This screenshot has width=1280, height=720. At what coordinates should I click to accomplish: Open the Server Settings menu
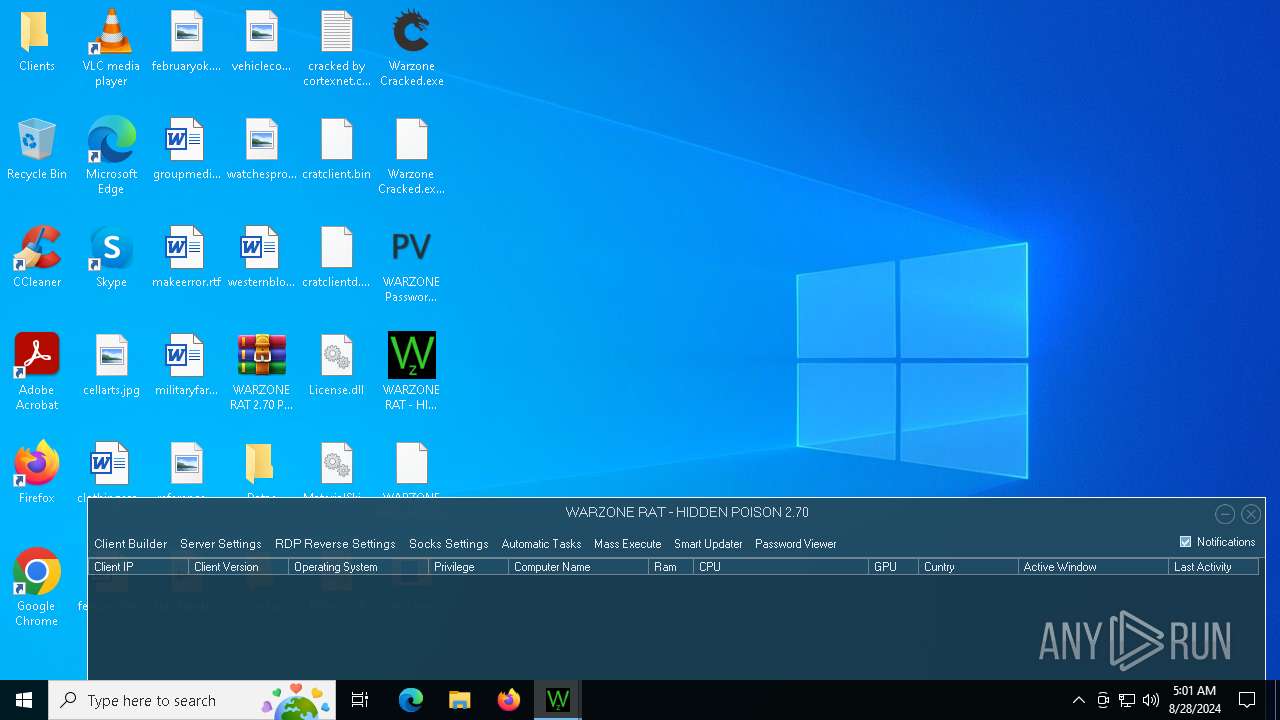220,544
